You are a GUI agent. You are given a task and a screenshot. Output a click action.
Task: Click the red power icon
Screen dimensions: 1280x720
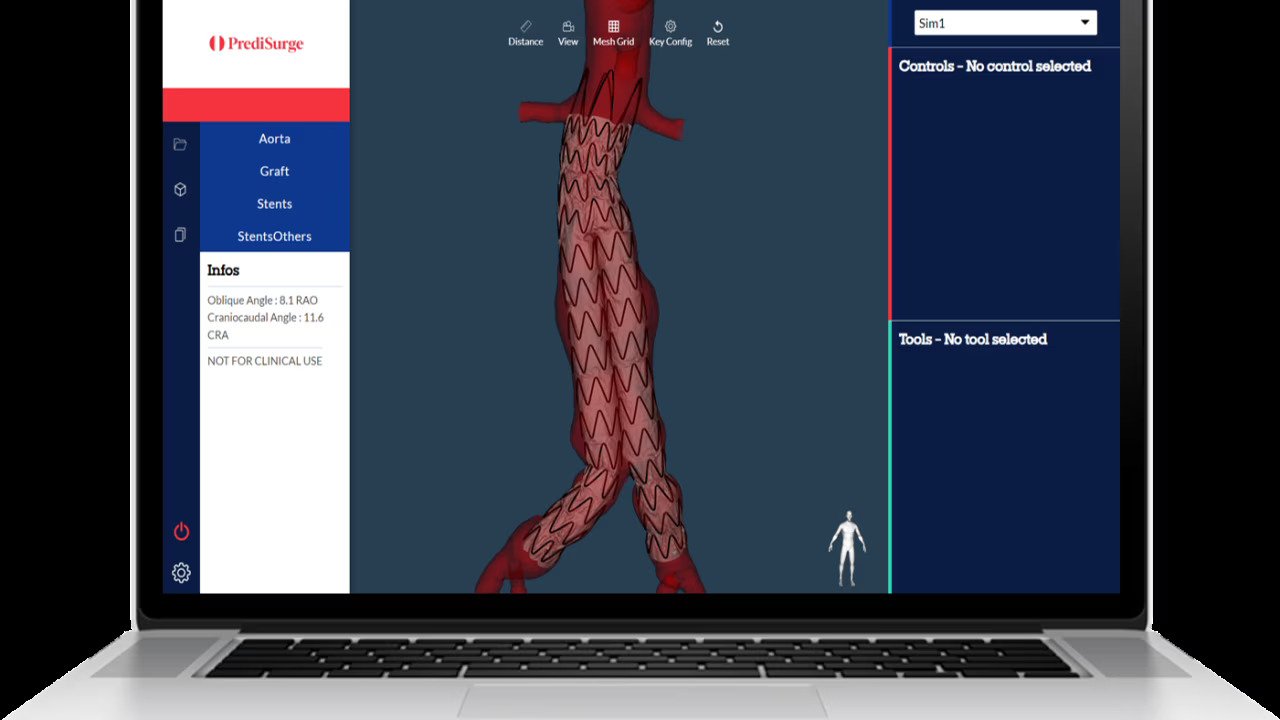pos(181,531)
